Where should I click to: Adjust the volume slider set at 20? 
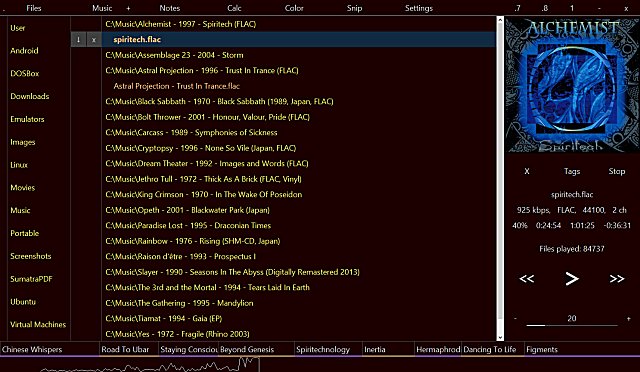572,325
